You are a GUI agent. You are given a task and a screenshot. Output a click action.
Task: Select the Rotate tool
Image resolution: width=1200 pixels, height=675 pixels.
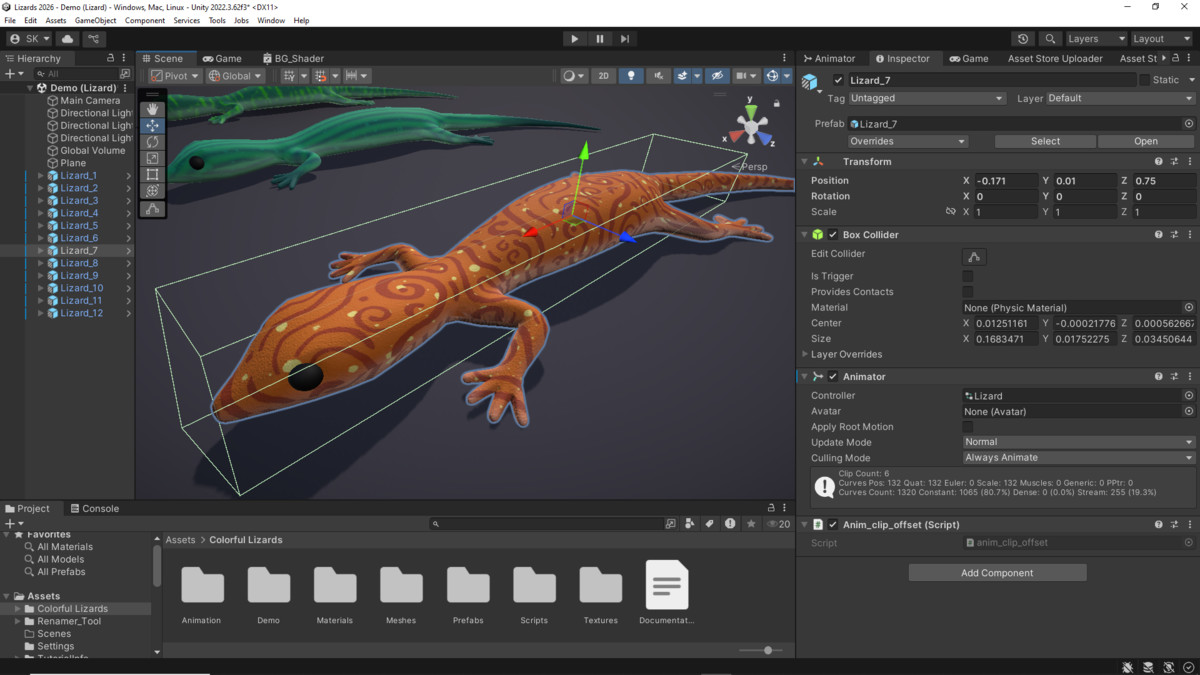152,141
